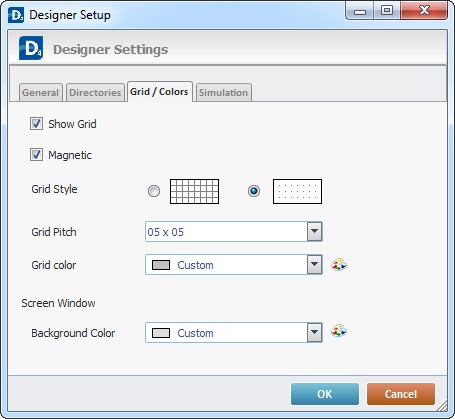Choose the dot grid style radio button
The width and height of the screenshot is (455, 419).
254,191
